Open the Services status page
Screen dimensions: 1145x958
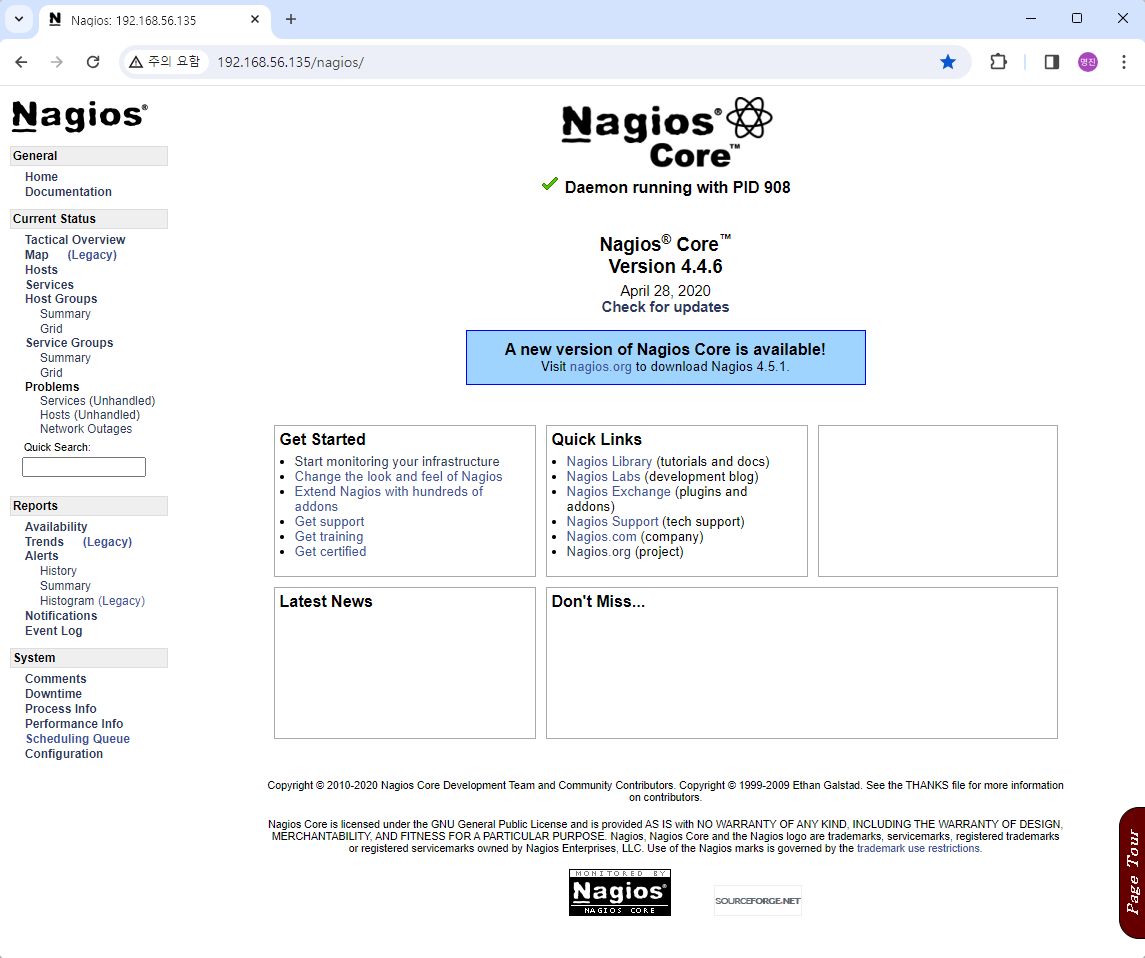(49, 285)
